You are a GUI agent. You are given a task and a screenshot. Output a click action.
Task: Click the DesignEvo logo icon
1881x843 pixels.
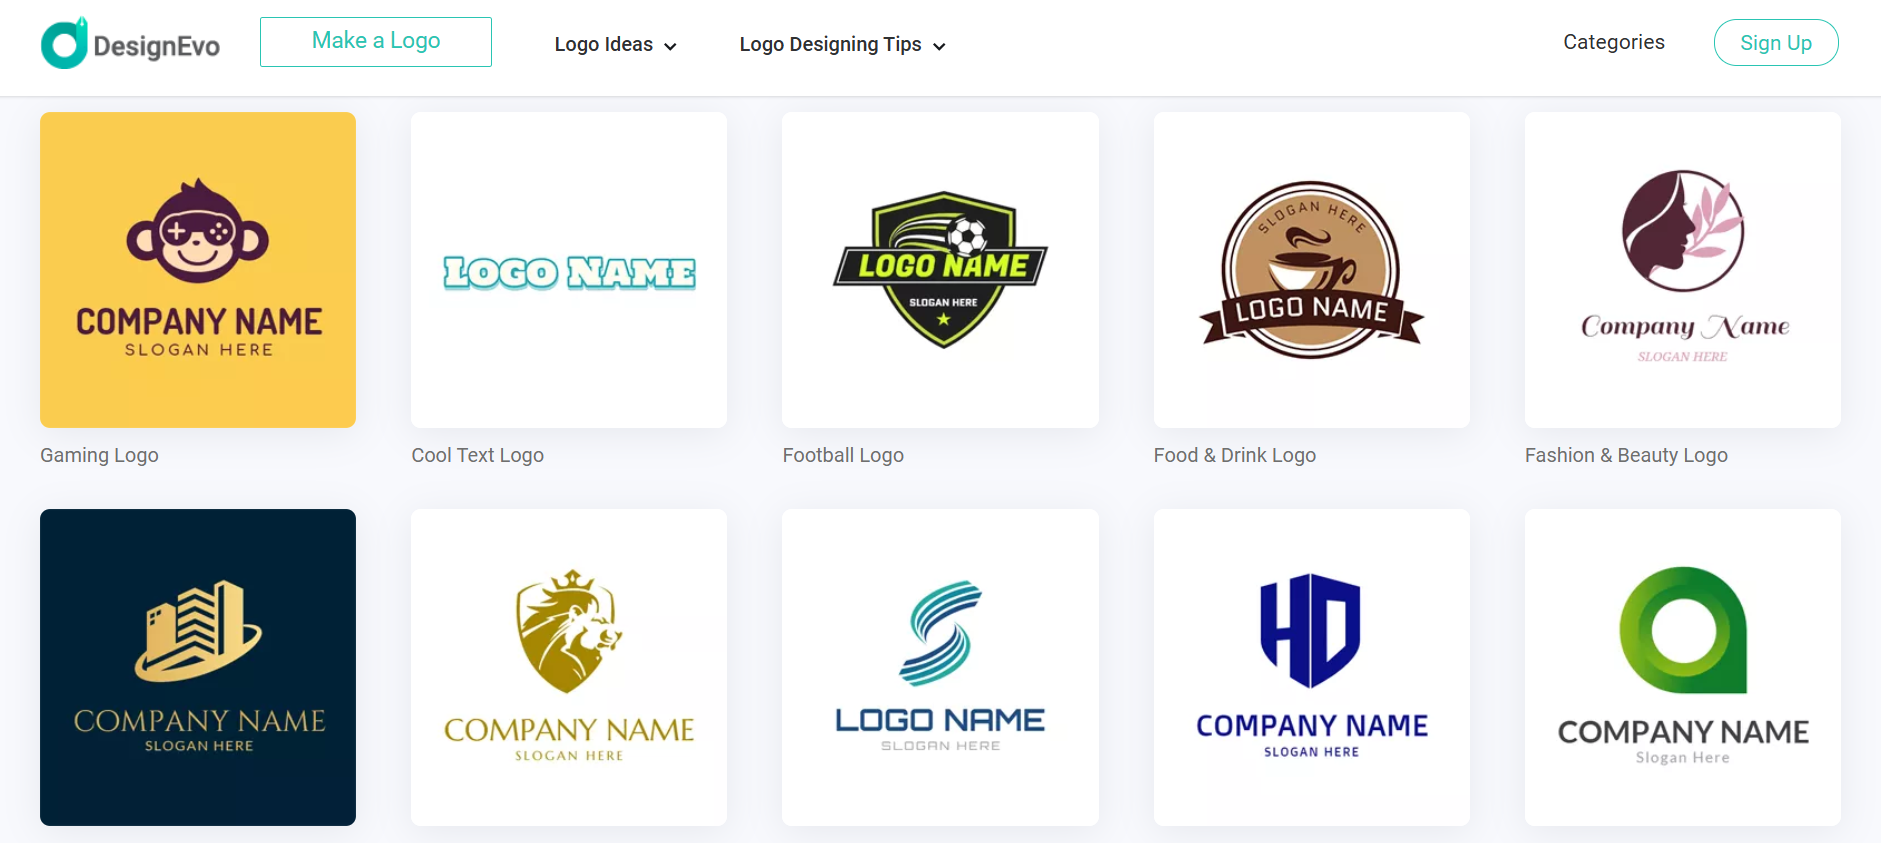(x=65, y=43)
